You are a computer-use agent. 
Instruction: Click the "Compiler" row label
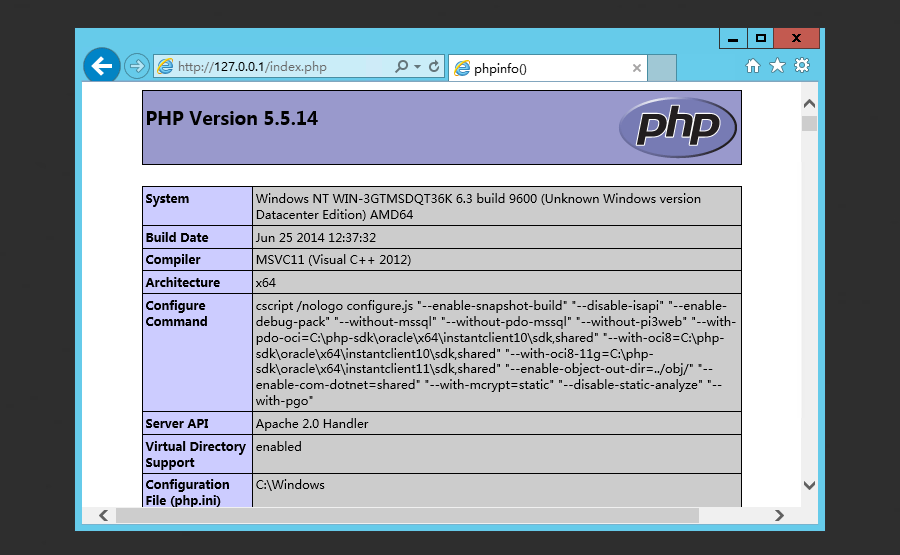click(x=173, y=259)
